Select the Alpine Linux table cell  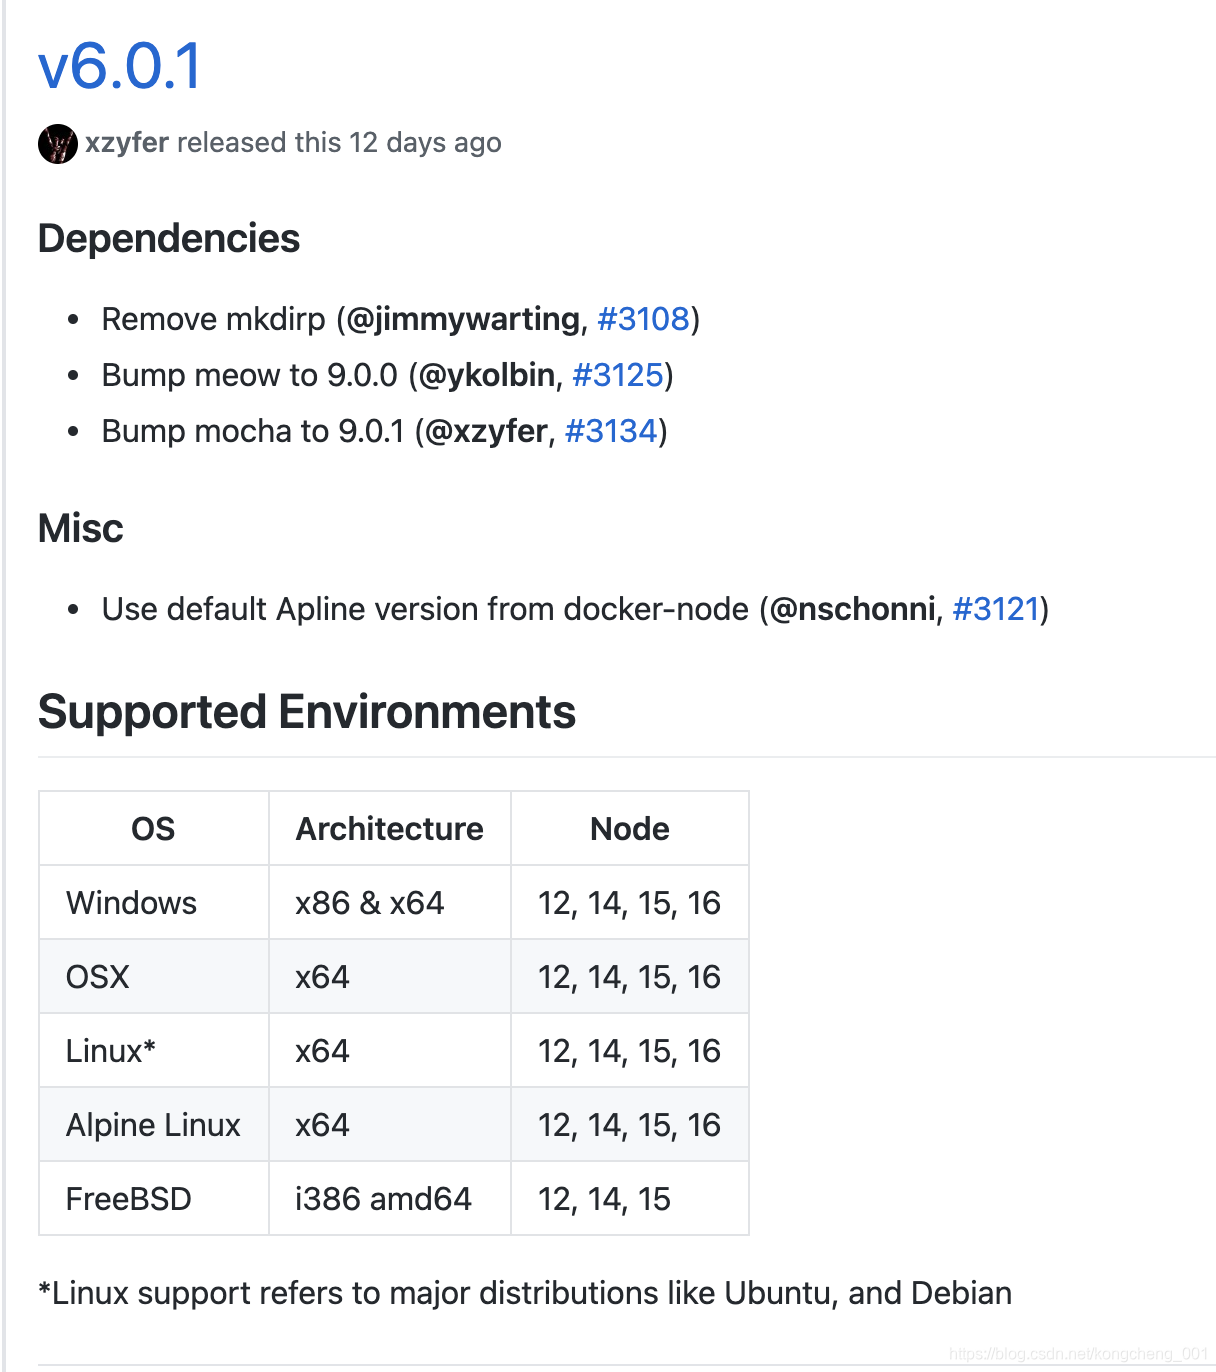(x=154, y=1124)
